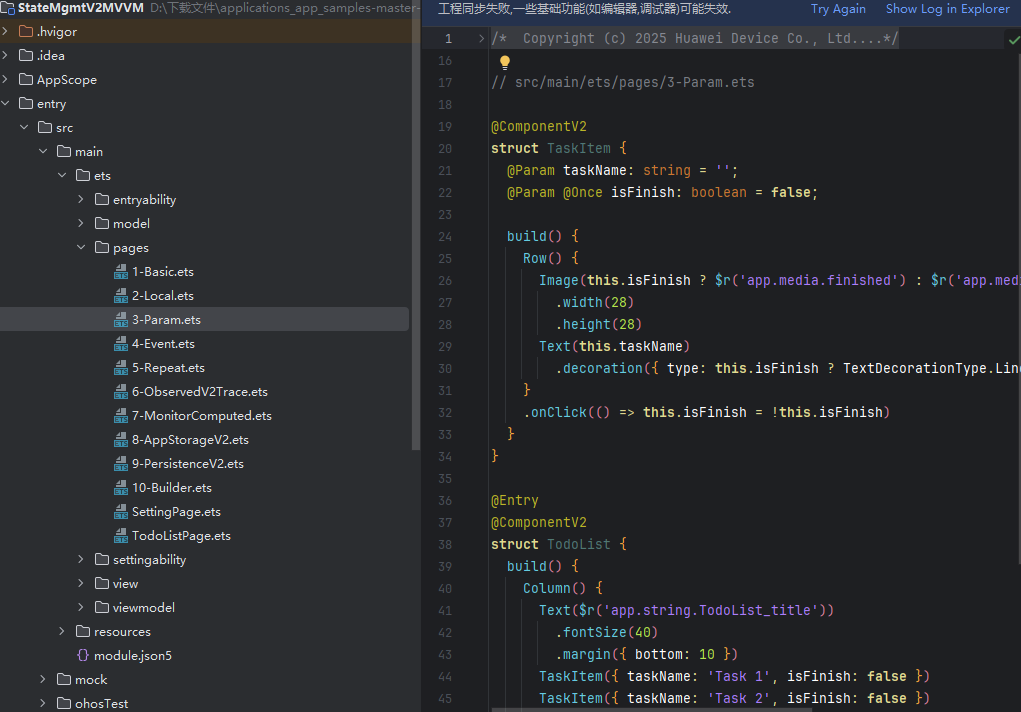Expand the entryability folder arrow
Viewport: 1021px width, 712px height.
(81, 199)
